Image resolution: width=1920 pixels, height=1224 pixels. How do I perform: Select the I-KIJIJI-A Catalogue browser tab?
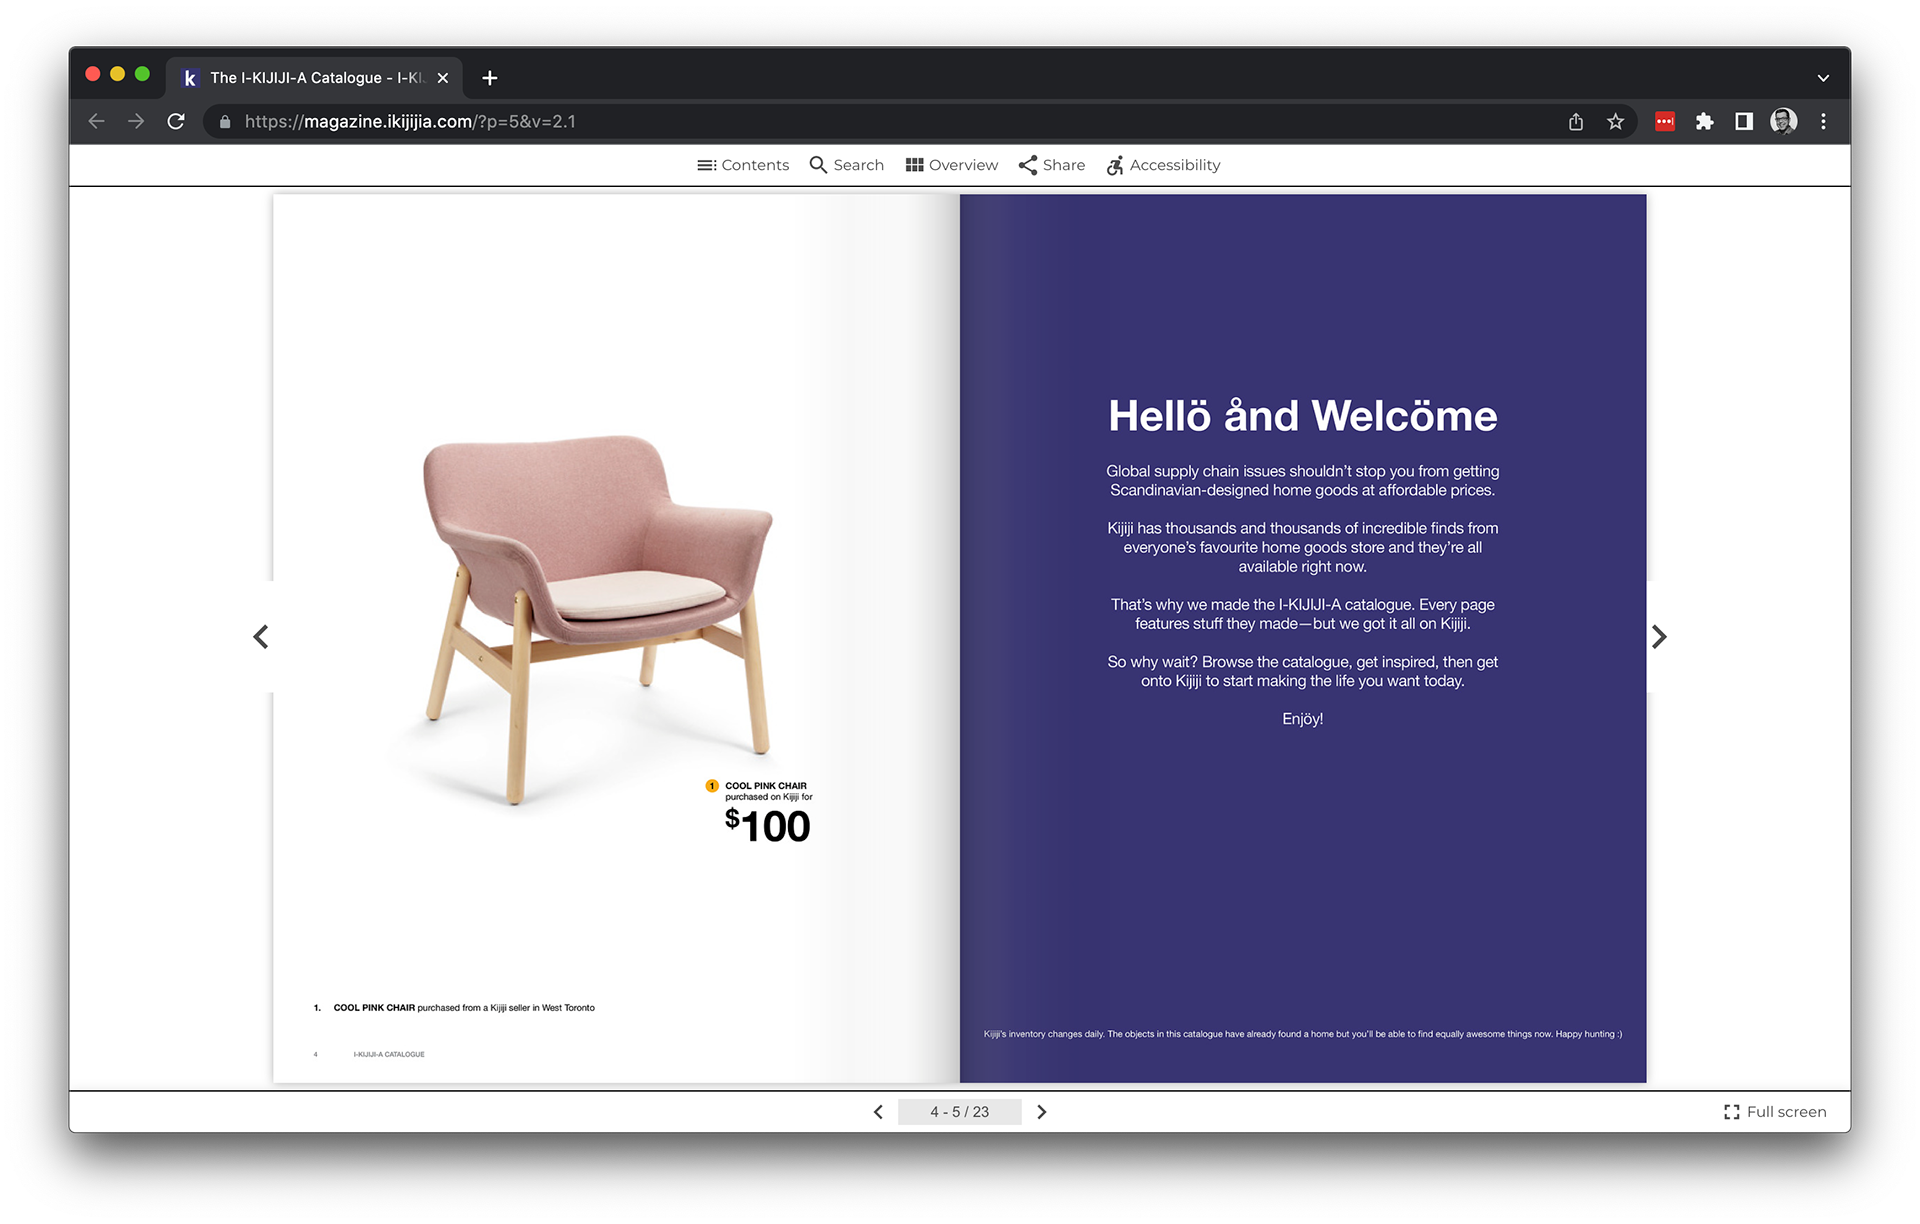316,78
